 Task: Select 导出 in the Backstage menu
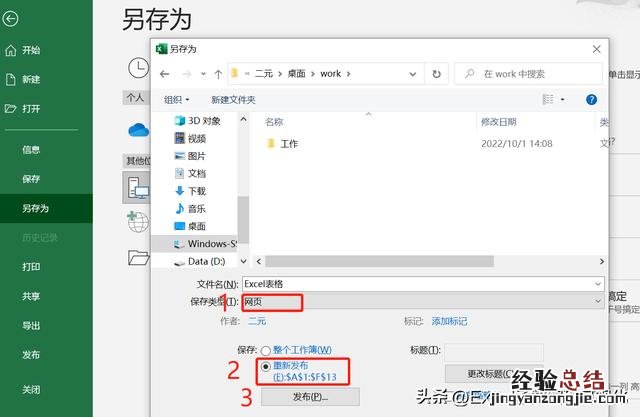(x=31, y=326)
